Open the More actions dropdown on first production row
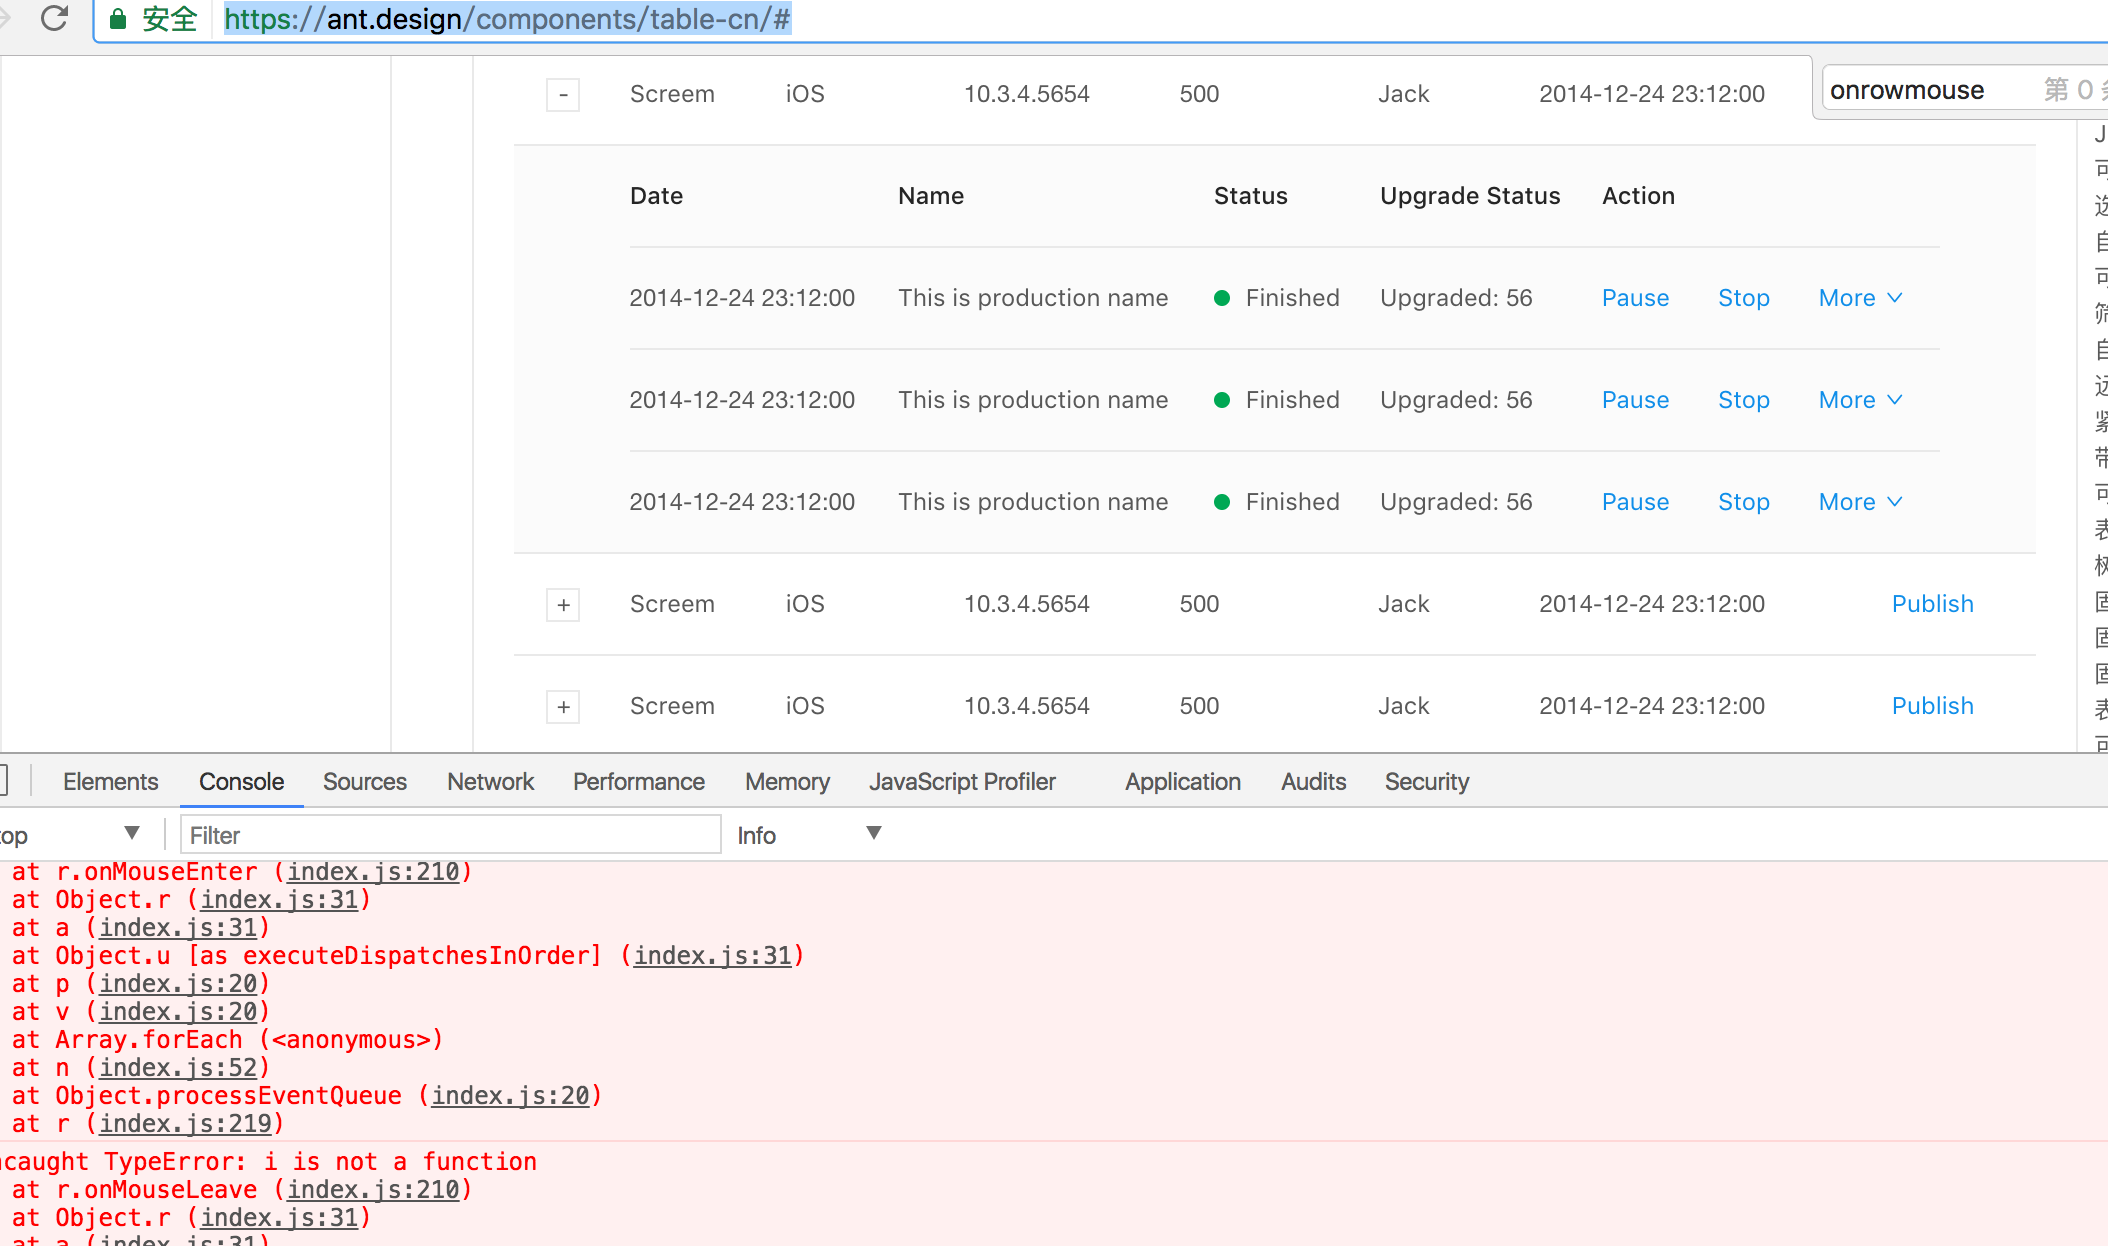The width and height of the screenshot is (2108, 1246). (x=1858, y=297)
